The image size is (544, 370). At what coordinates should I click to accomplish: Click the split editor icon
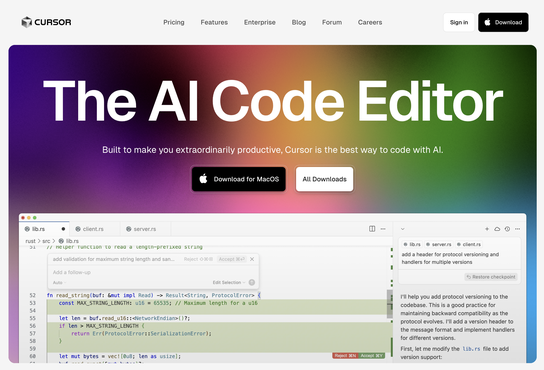(372, 229)
